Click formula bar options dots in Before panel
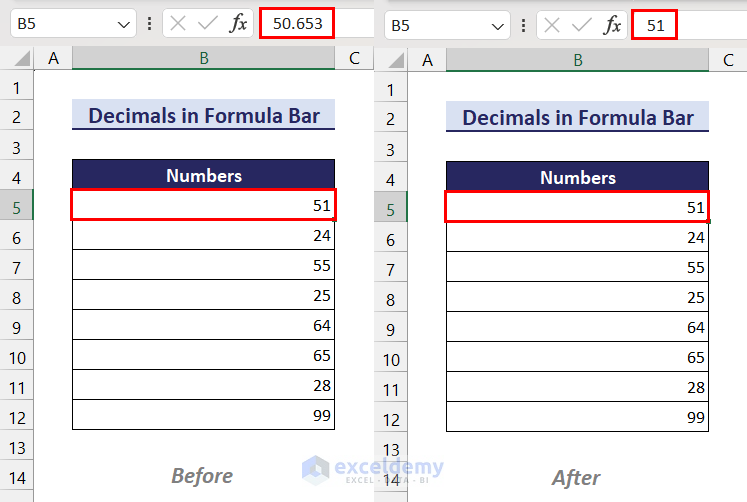Screen dimensions: 747x502 [150, 23]
